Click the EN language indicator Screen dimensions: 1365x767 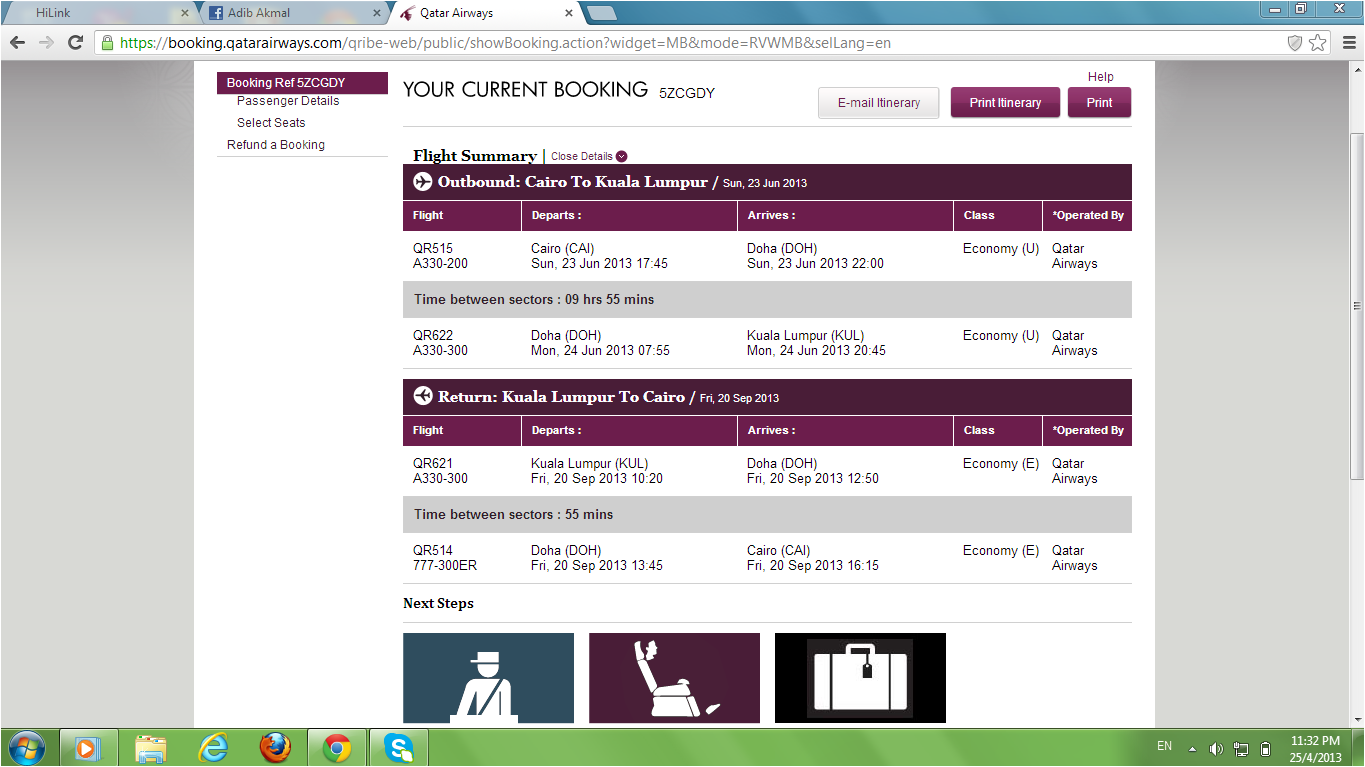pos(1164,746)
